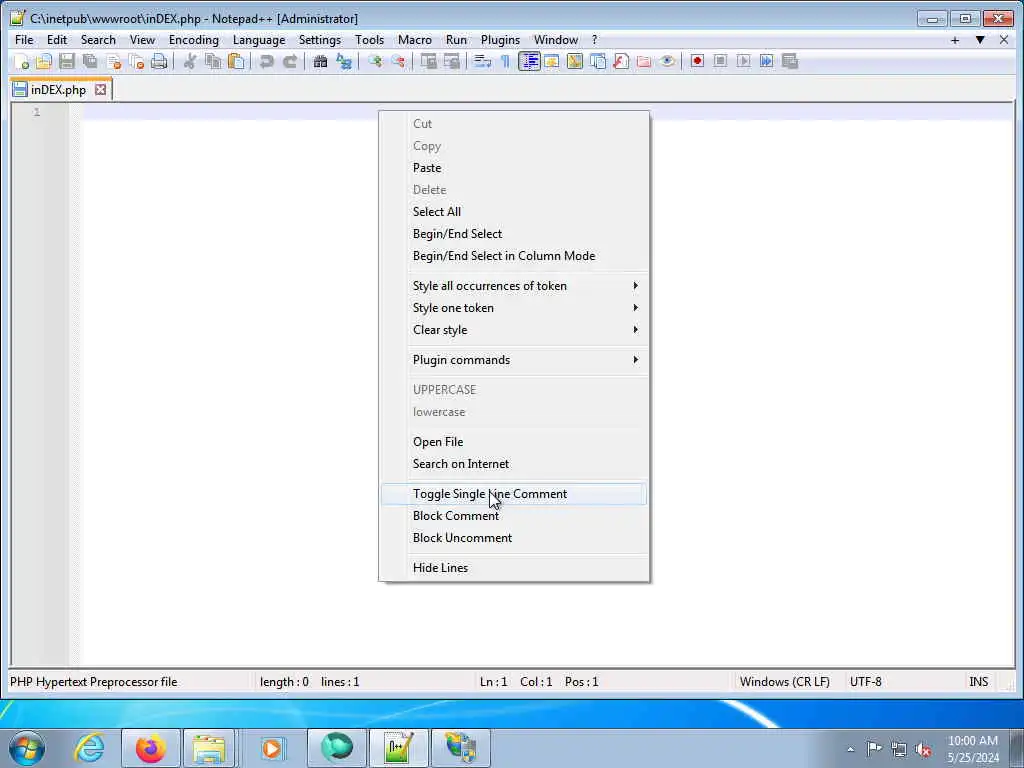
Task: Open the tab list dropdown triangle in the menu bar
Action: pyautogui.click(x=980, y=40)
